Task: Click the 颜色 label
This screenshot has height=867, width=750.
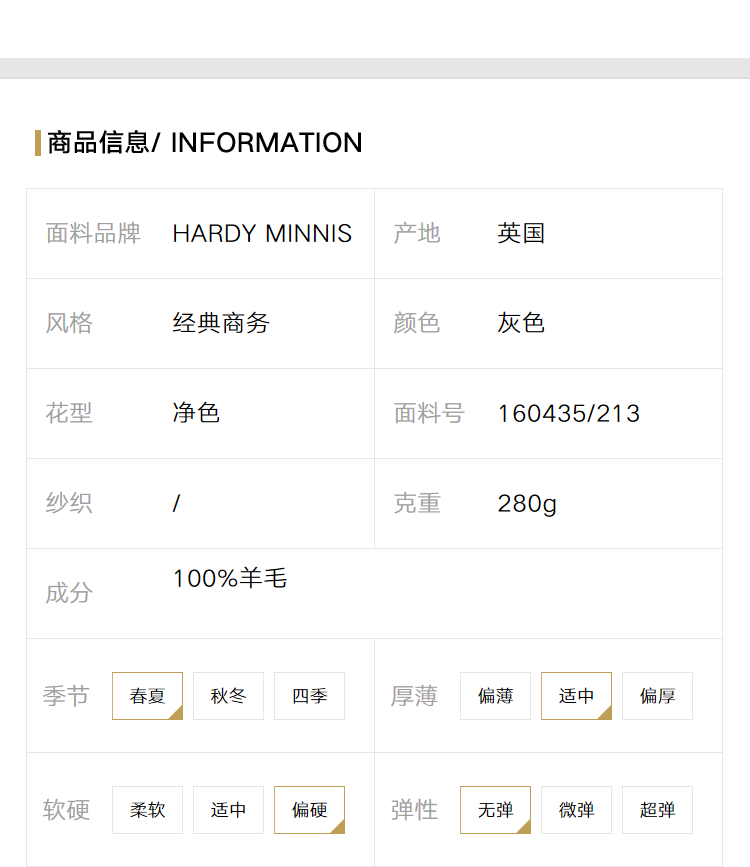Action: point(417,323)
